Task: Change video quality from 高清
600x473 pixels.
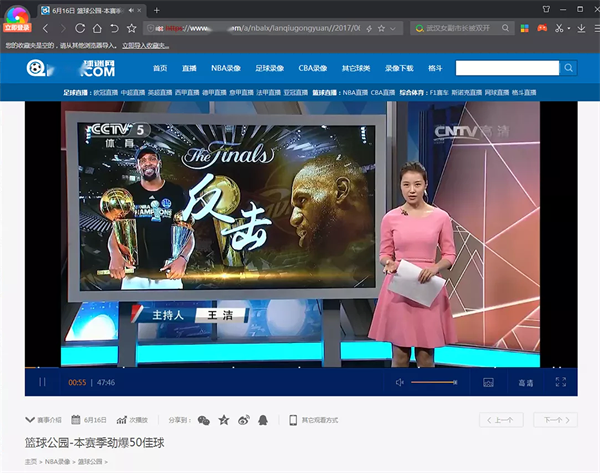Action: [526, 383]
